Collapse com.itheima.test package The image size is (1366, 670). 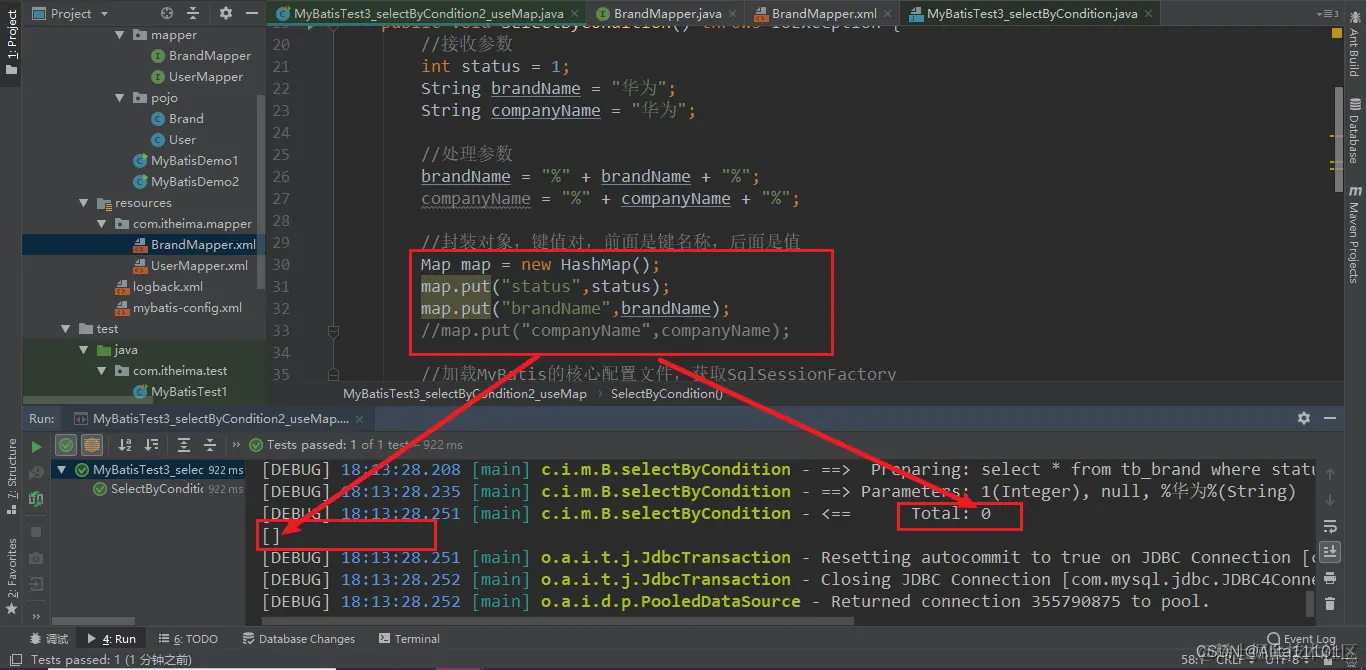103,371
